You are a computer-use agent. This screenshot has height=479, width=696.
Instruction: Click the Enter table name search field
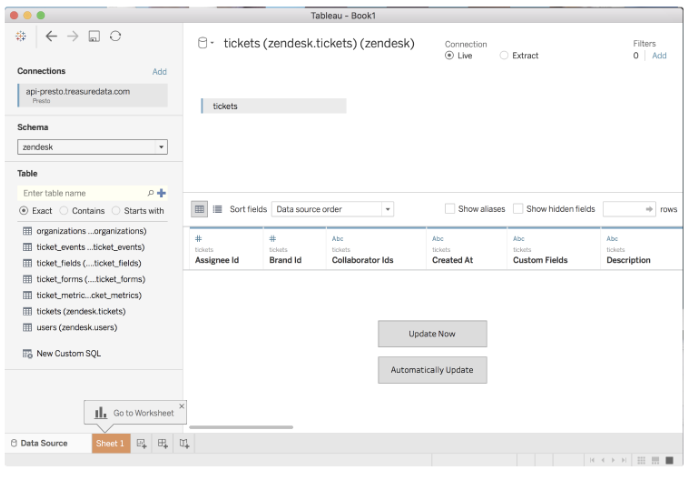point(82,193)
